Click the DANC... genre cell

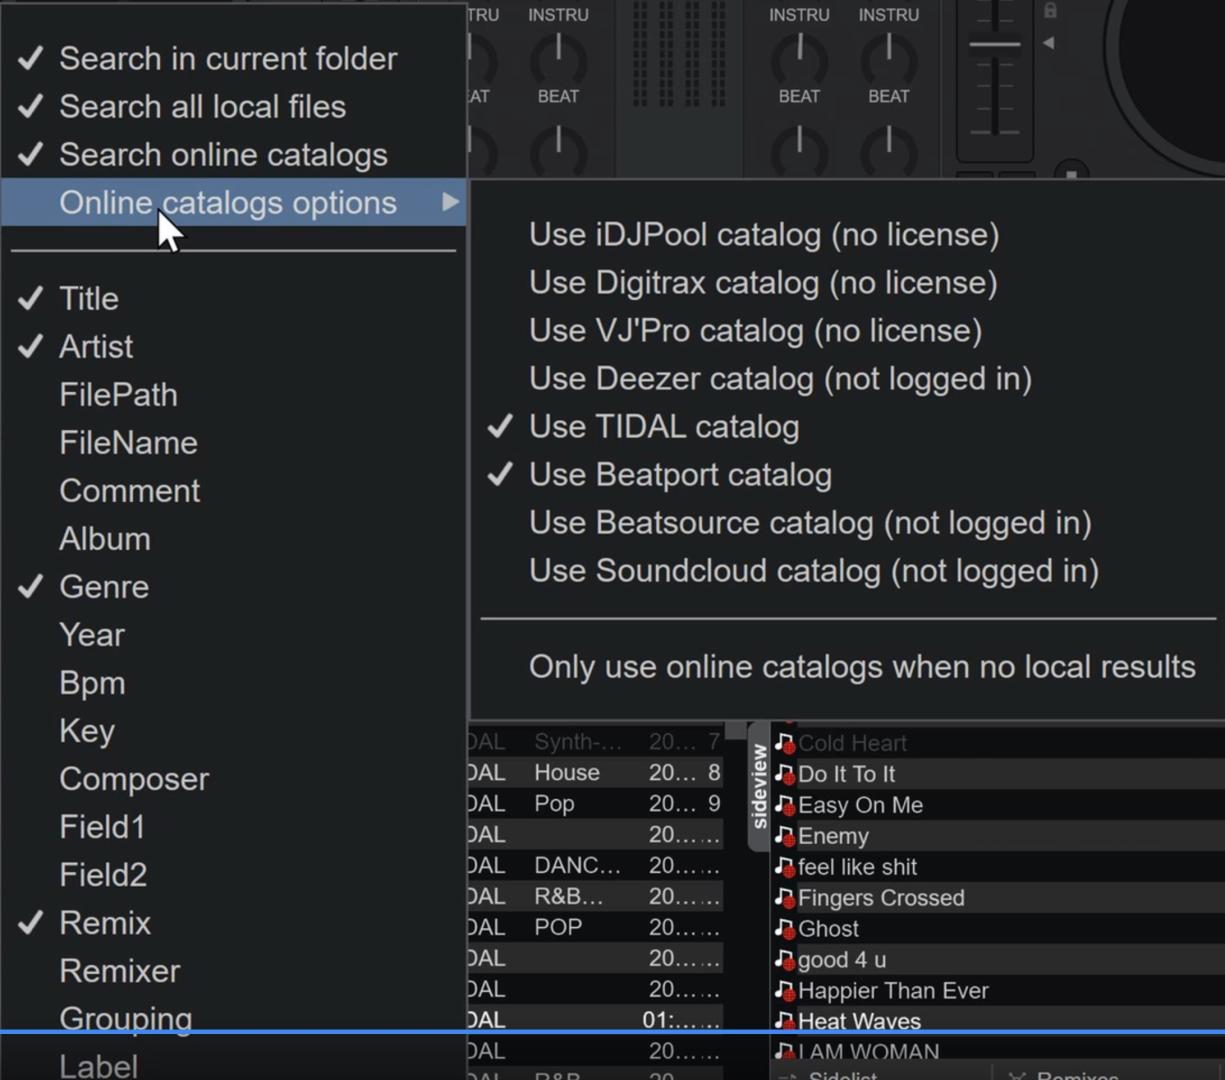click(x=577, y=866)
